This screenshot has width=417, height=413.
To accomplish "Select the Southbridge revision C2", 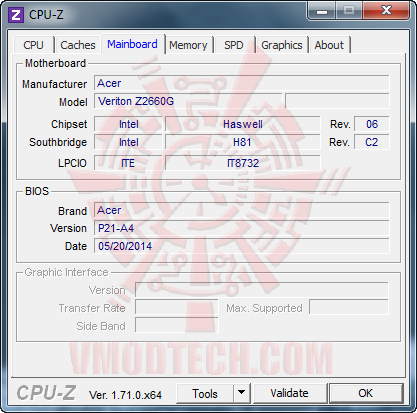I will (x=372, y=142).
